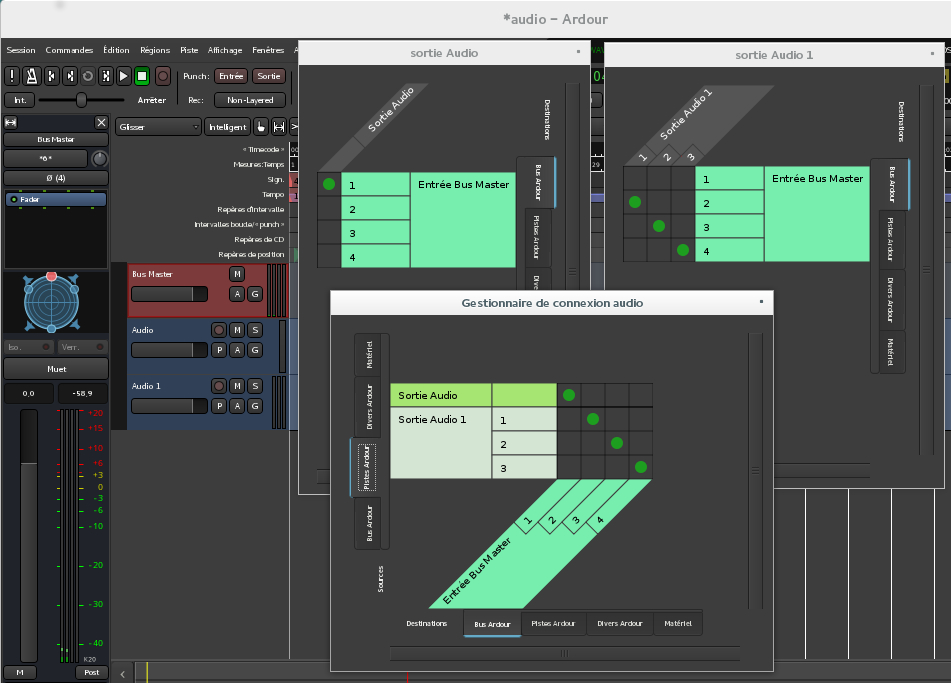
Task: Adjust the shuttle speed slider handle
Action: 81,100
